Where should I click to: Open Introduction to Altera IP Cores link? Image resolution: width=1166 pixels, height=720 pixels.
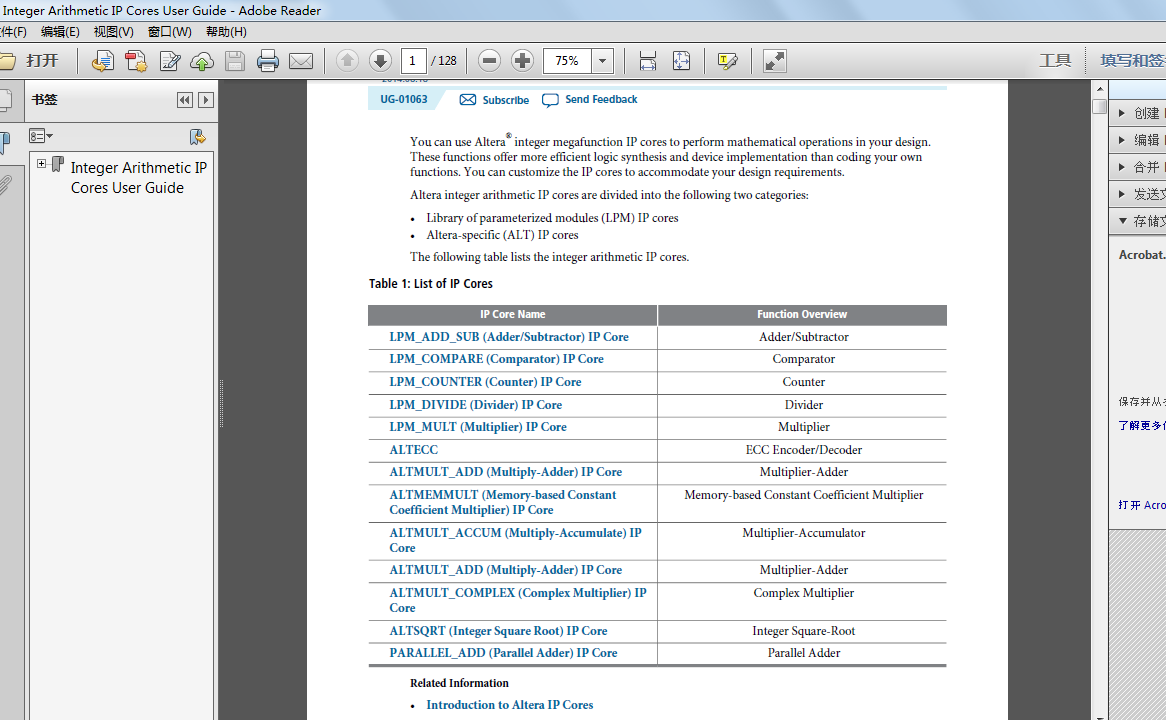pos(509,705)
